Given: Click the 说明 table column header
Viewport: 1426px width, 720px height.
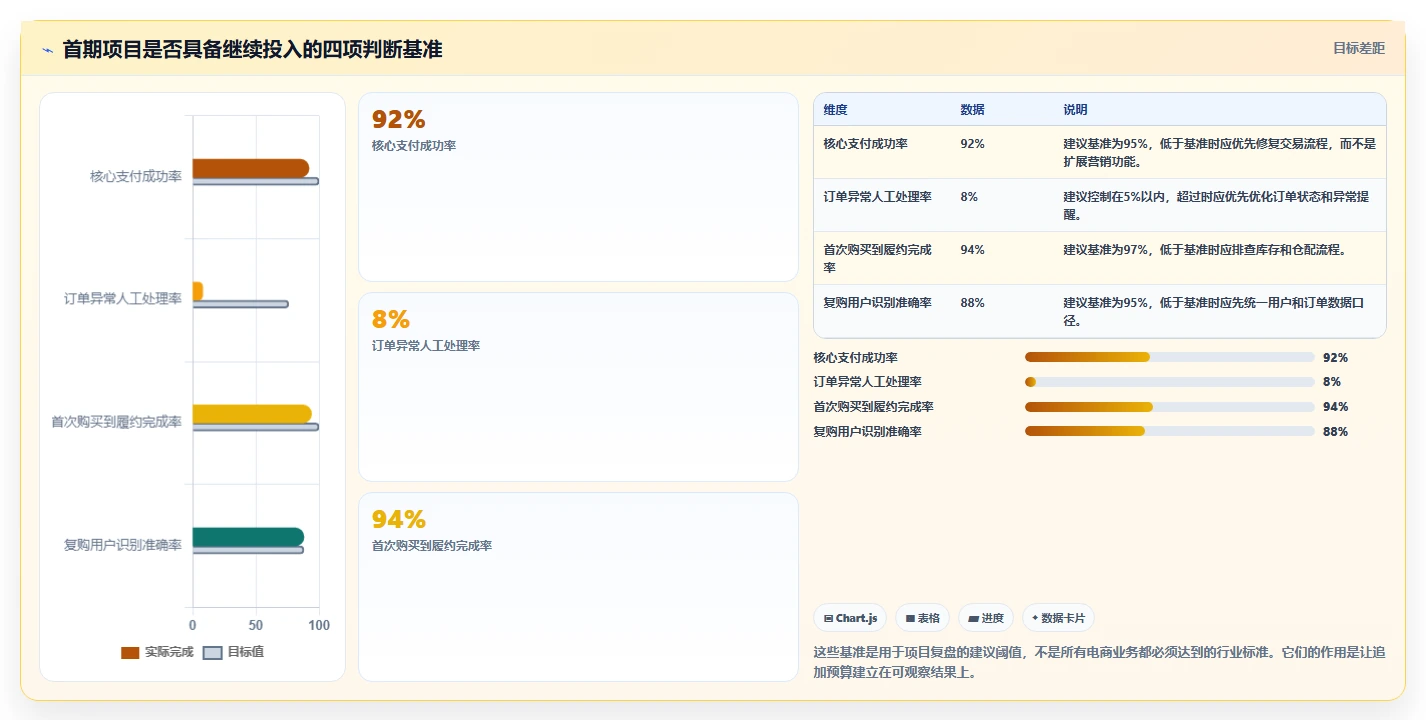Looking at the screenshot, I should point(1075,109).
